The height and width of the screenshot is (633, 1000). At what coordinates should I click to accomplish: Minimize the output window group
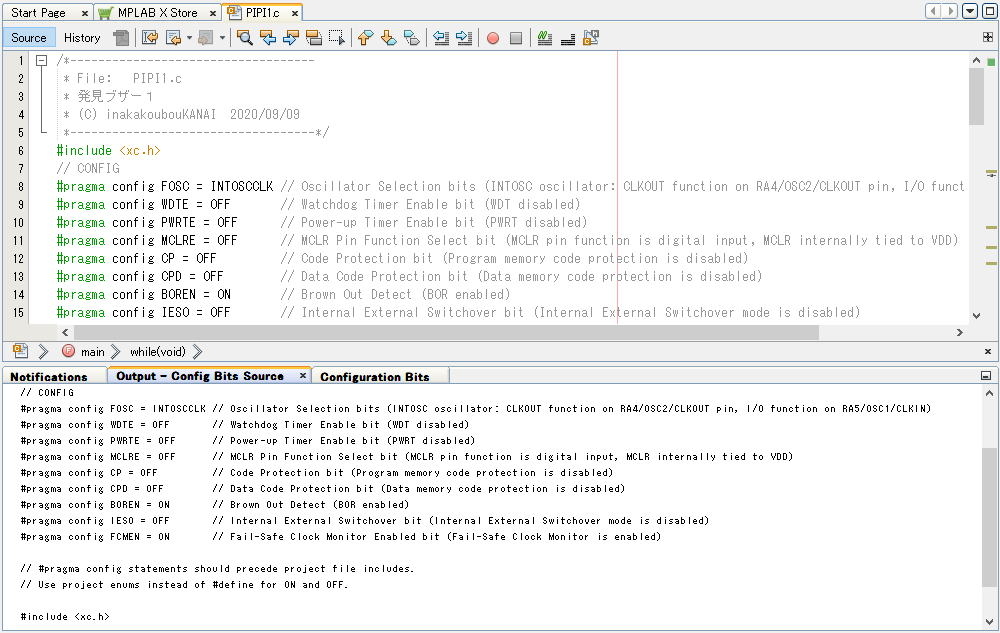(x=985, y=376)
